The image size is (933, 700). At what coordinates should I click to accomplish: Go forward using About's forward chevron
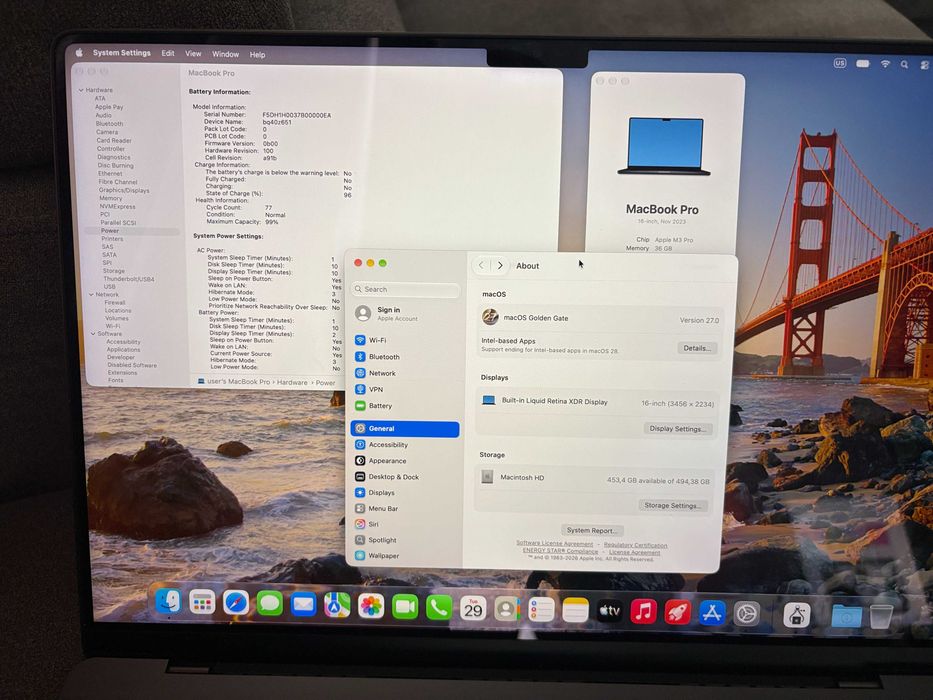tap(500, 265)
